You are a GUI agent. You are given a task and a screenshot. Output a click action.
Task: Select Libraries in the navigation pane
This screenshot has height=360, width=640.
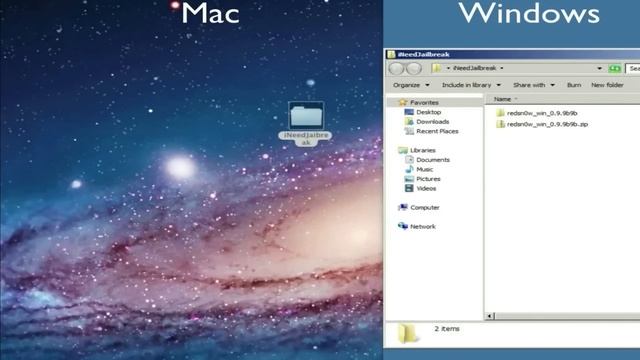422,150
